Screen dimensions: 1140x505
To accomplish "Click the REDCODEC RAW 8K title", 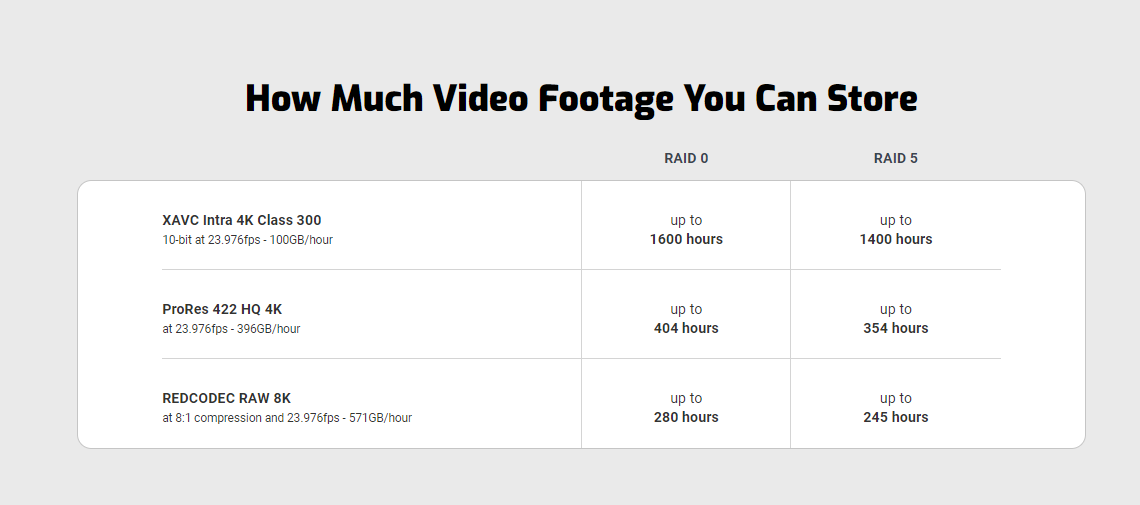I will point(226,398).
